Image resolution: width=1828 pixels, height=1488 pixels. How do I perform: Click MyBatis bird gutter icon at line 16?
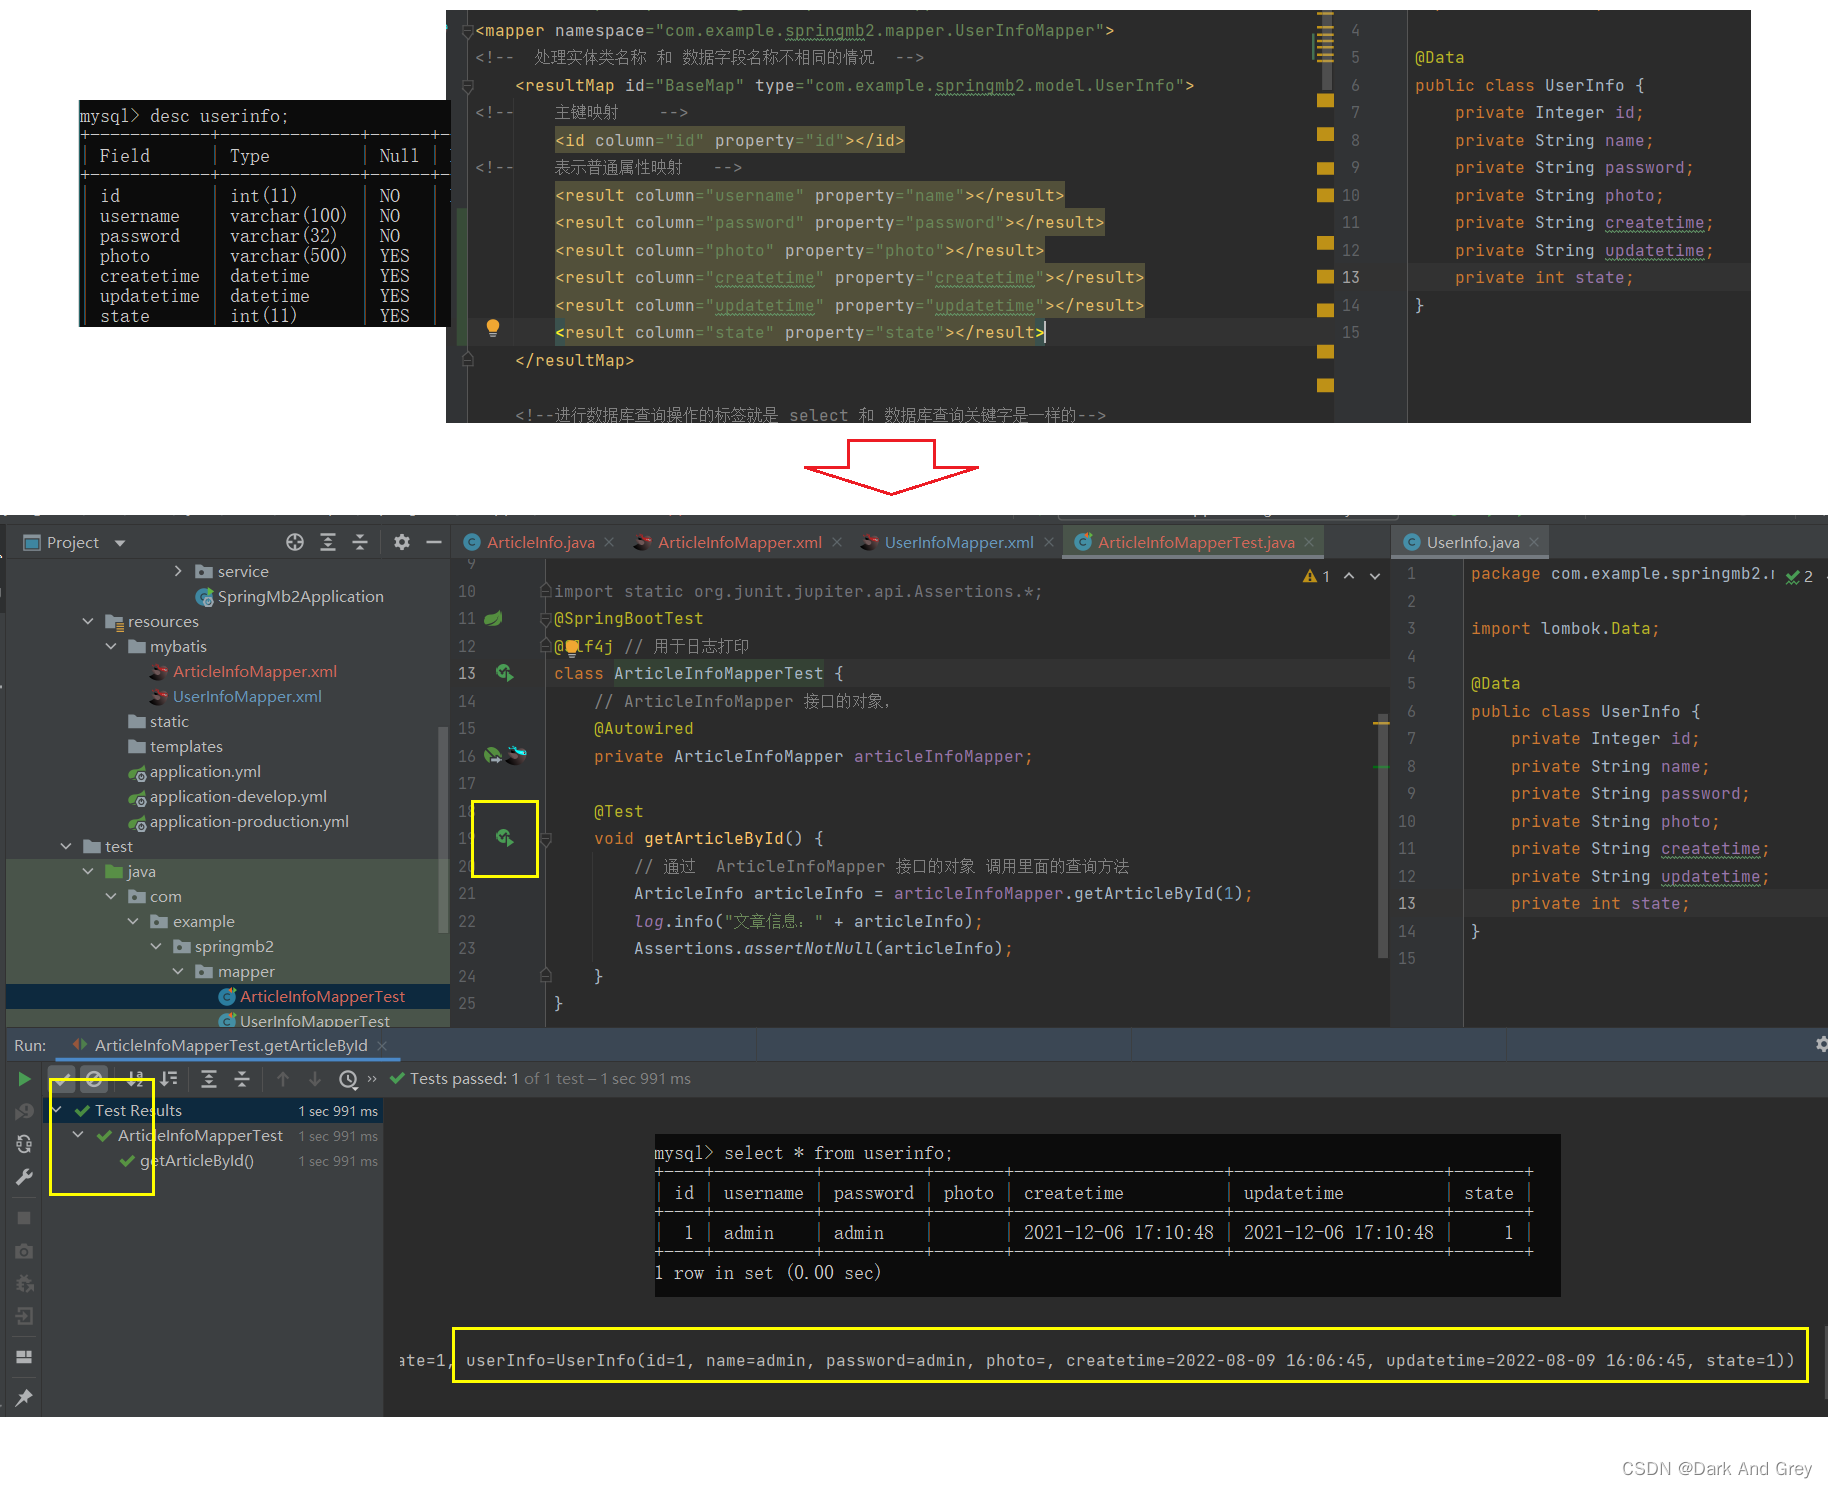click(516, 755)
